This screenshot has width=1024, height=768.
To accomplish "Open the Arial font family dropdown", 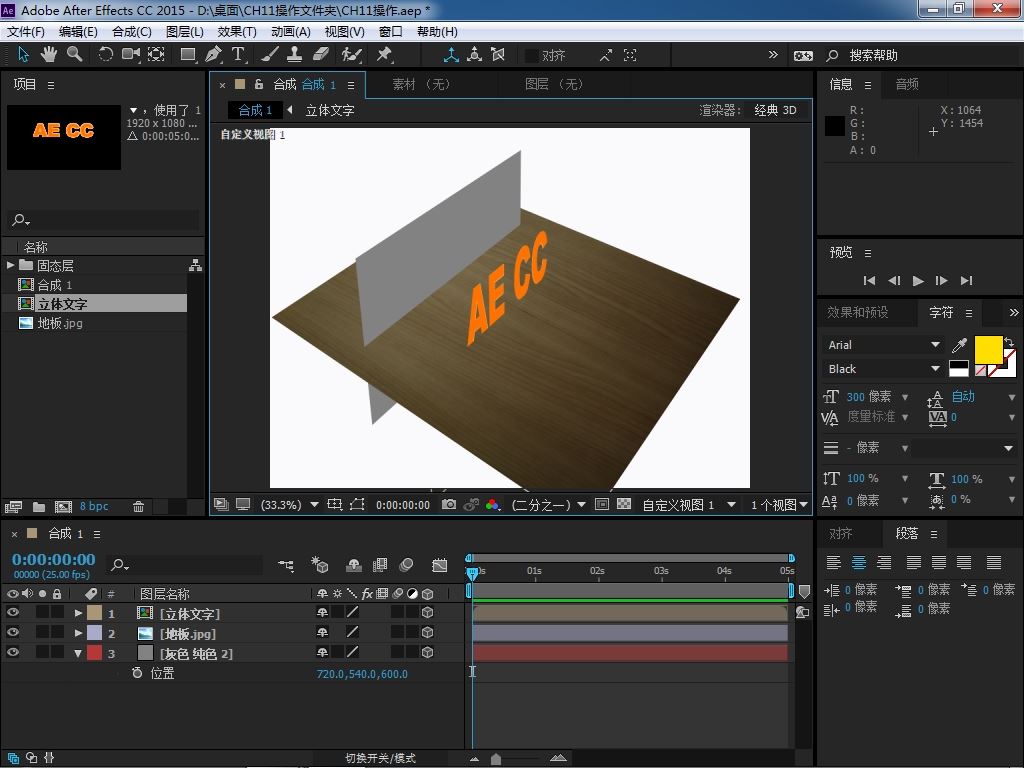I will (884, 345).
